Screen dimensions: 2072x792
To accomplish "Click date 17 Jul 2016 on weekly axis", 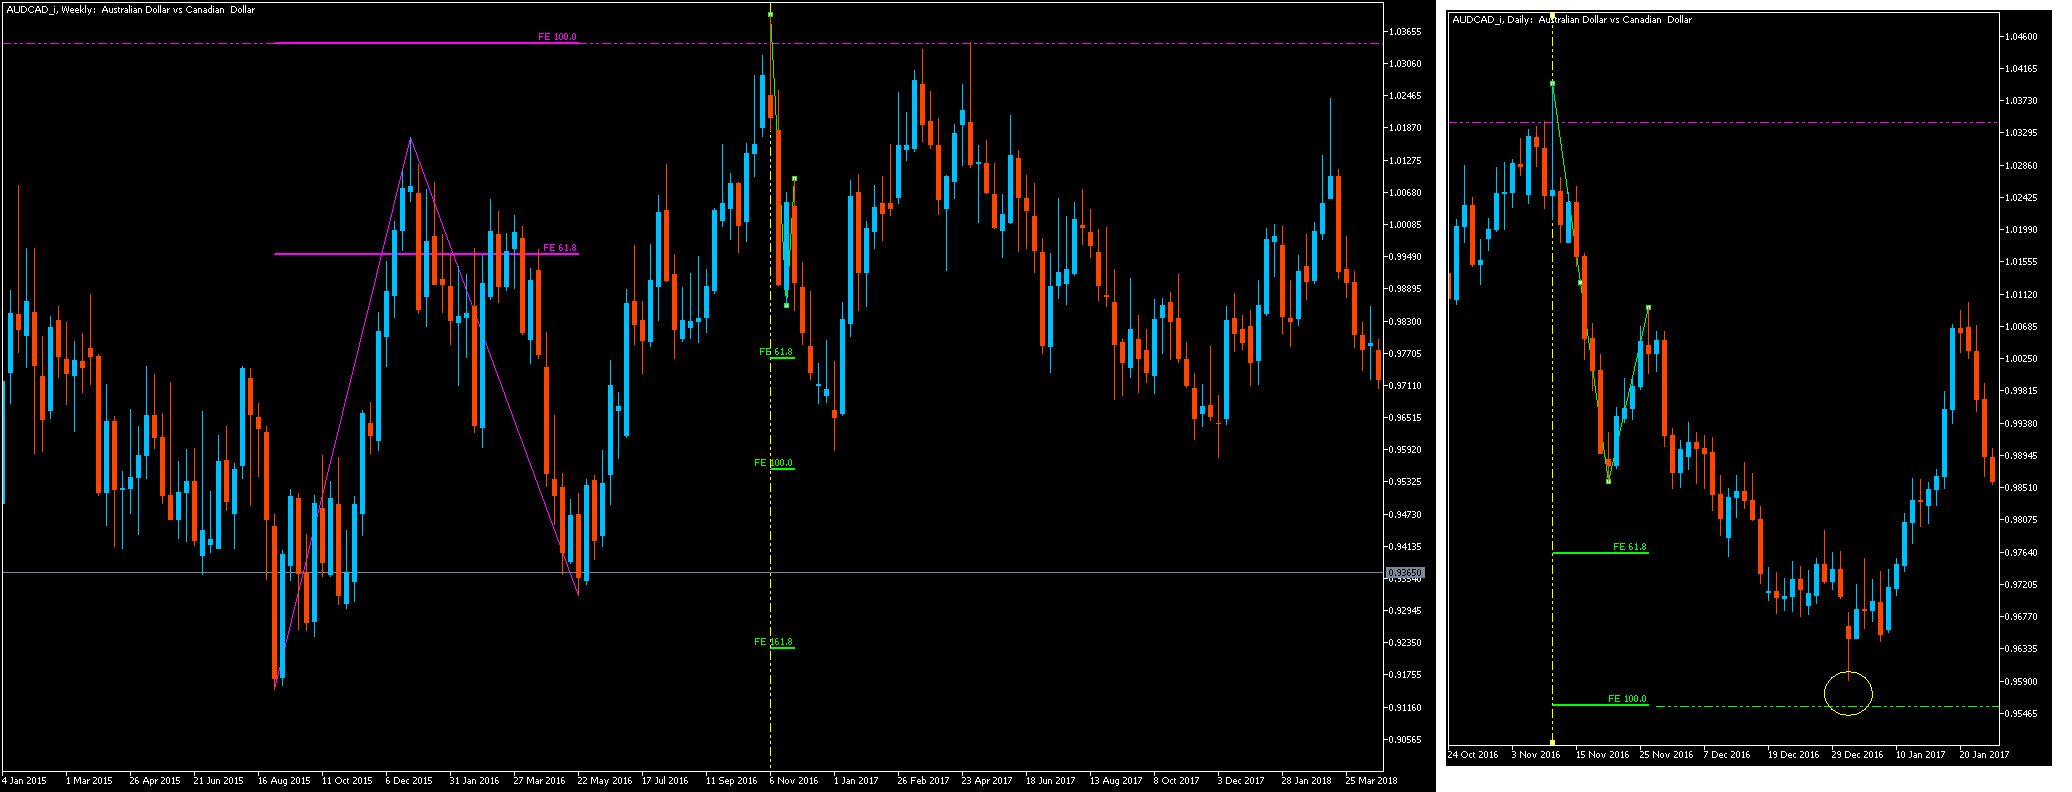I will coord(665,780).
